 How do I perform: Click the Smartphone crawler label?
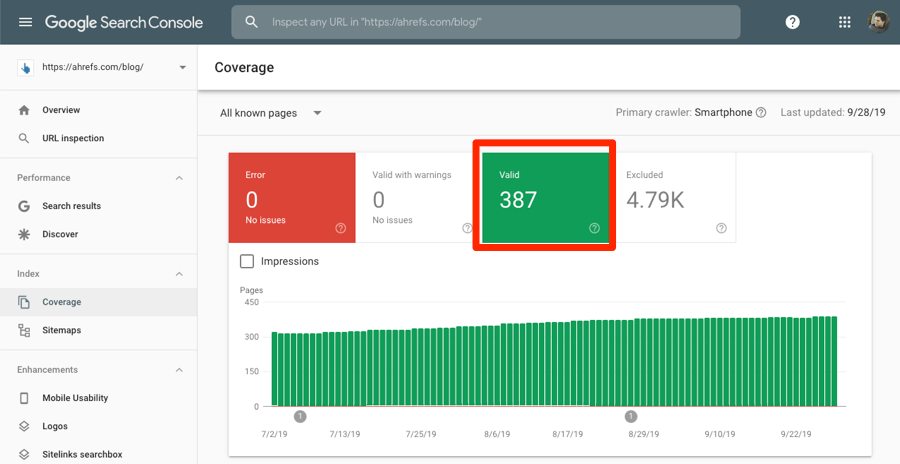(723, 113)
